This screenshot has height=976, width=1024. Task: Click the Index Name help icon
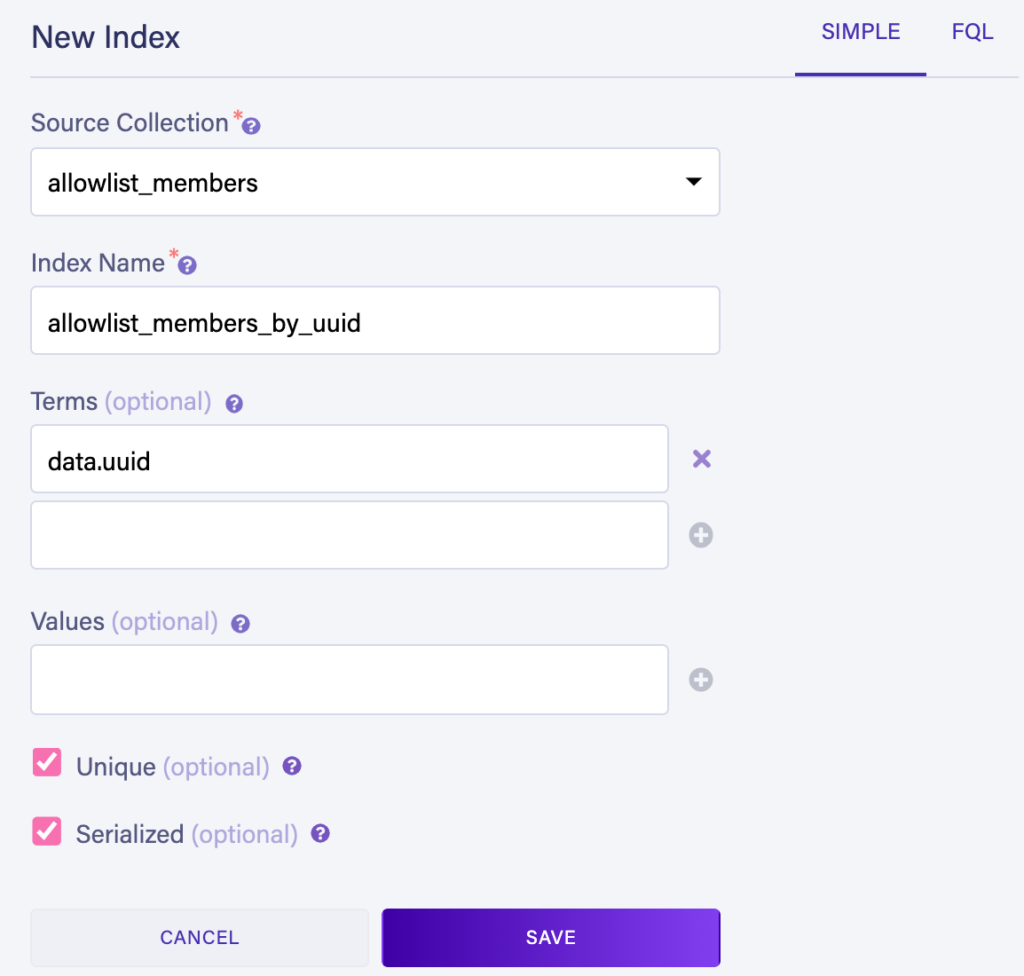point(187,266)
